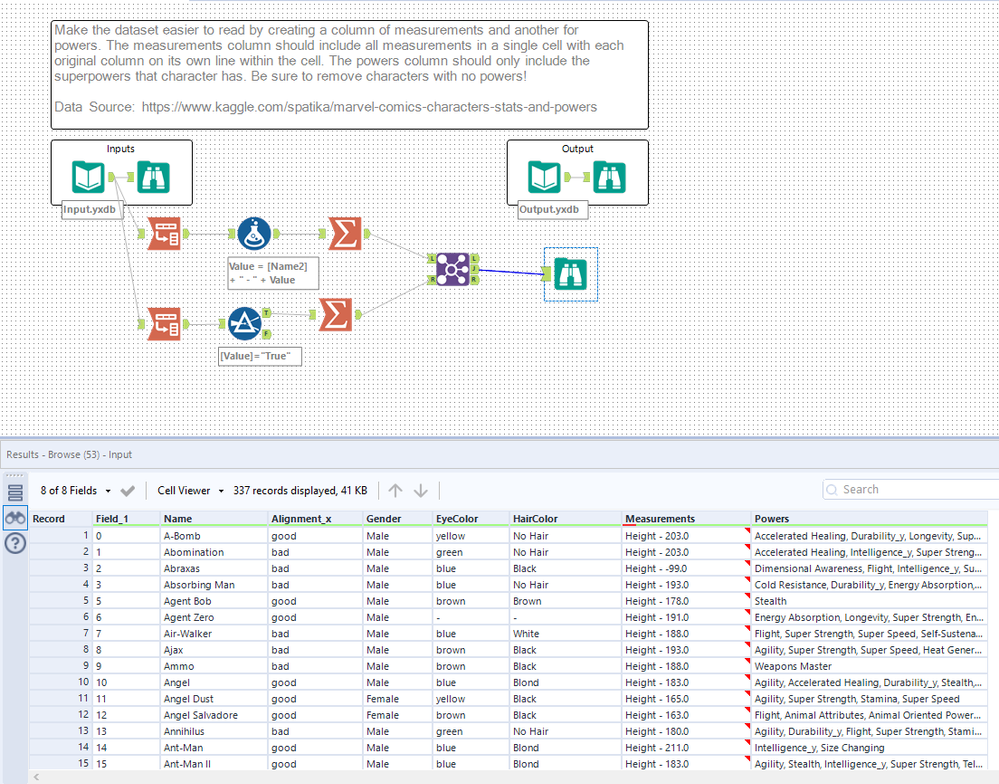Image resolution: width=999 pixels, height=784 pixels.
Task: Click the results Search field
Action: [x=911, y=489]
